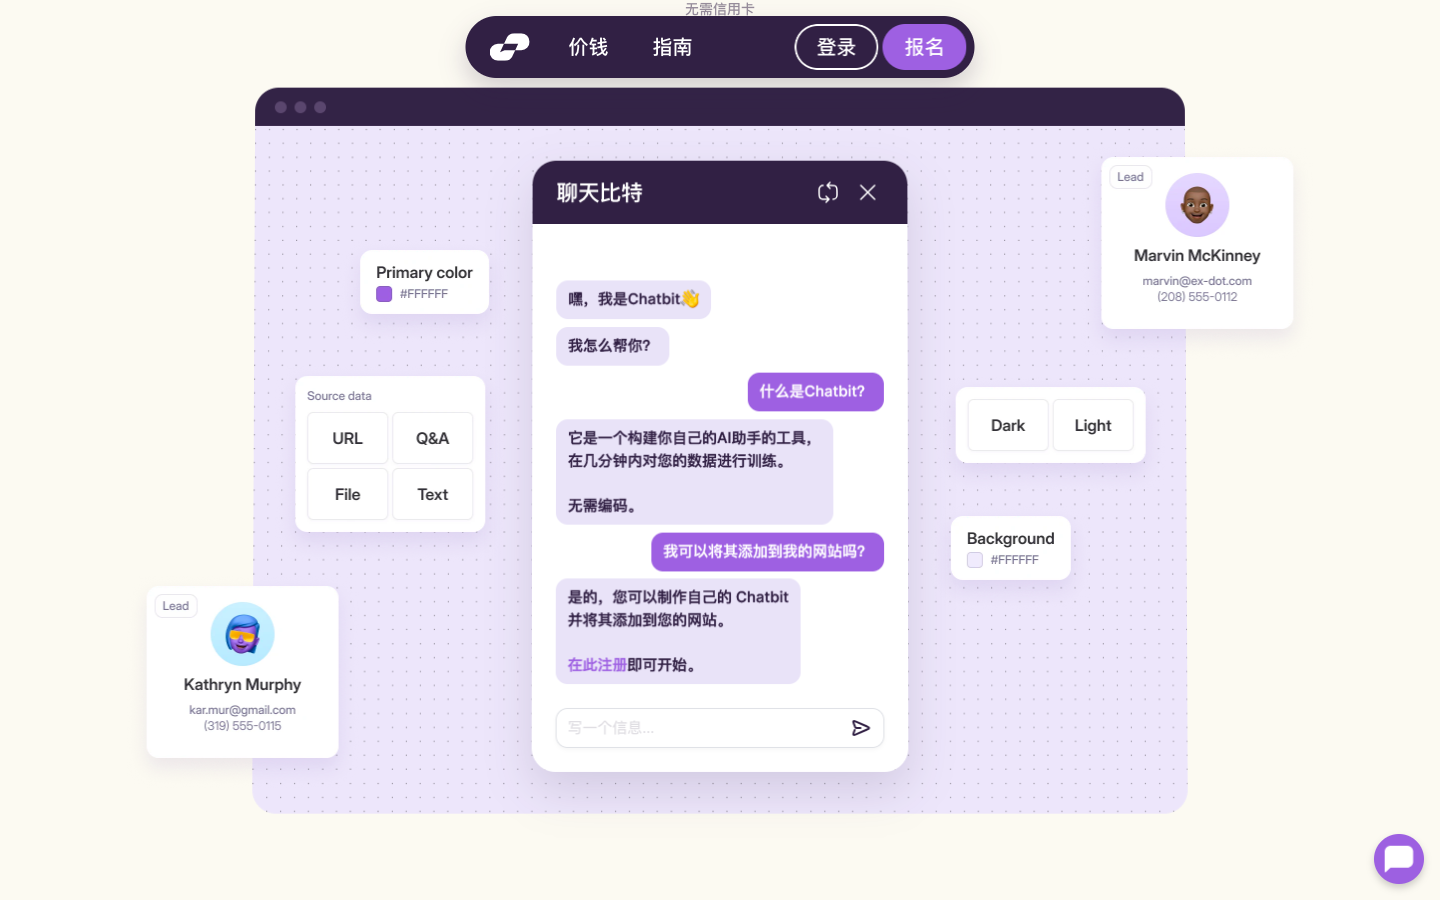Open the floating chat bubble at bottom right
The width and height of the screenshot is (1440, 900).
1398,859
